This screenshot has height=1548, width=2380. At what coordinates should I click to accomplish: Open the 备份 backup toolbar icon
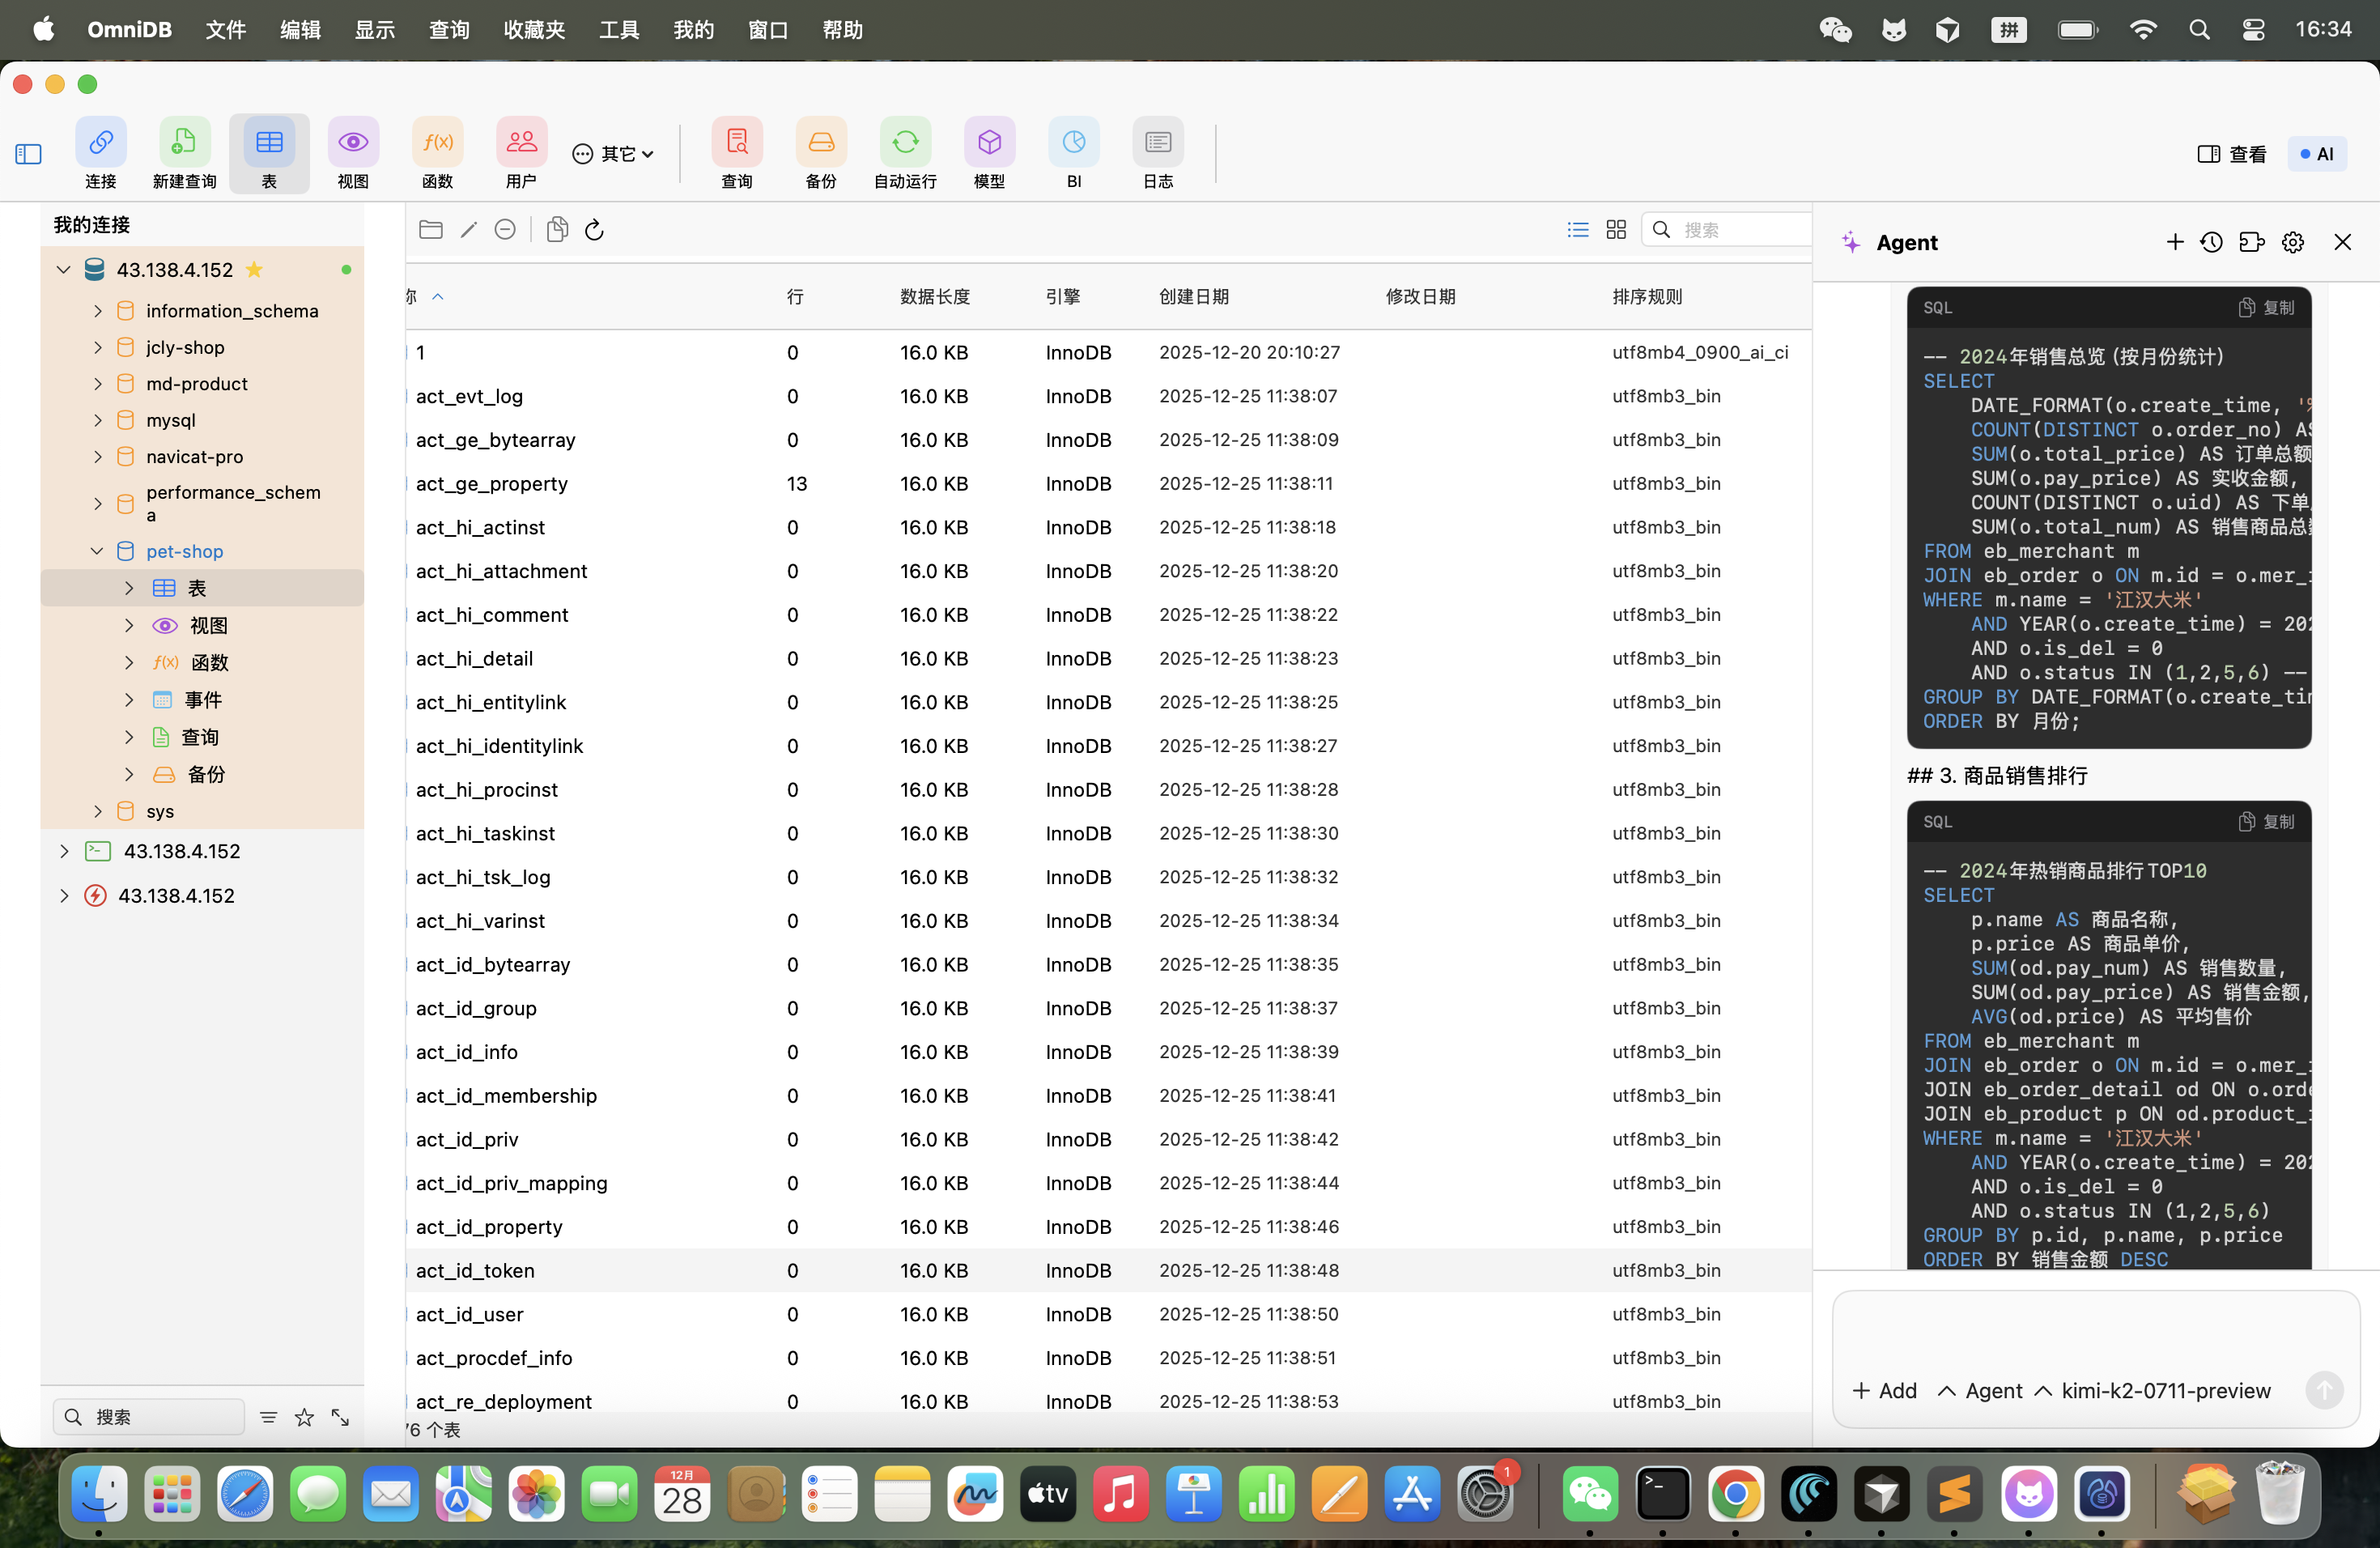[820, 143]
